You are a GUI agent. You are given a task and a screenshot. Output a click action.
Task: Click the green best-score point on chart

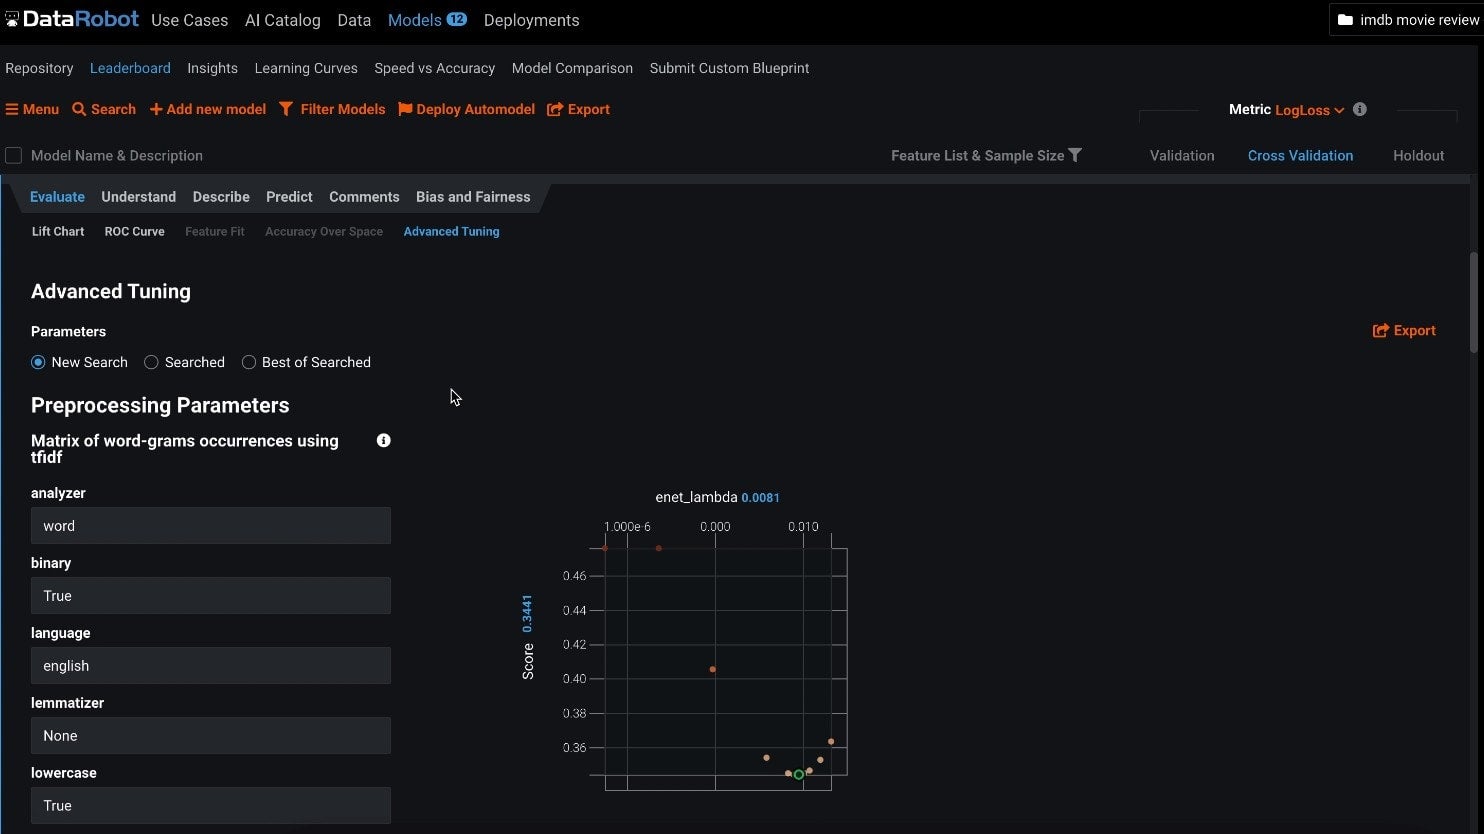[x=799, y=775]
